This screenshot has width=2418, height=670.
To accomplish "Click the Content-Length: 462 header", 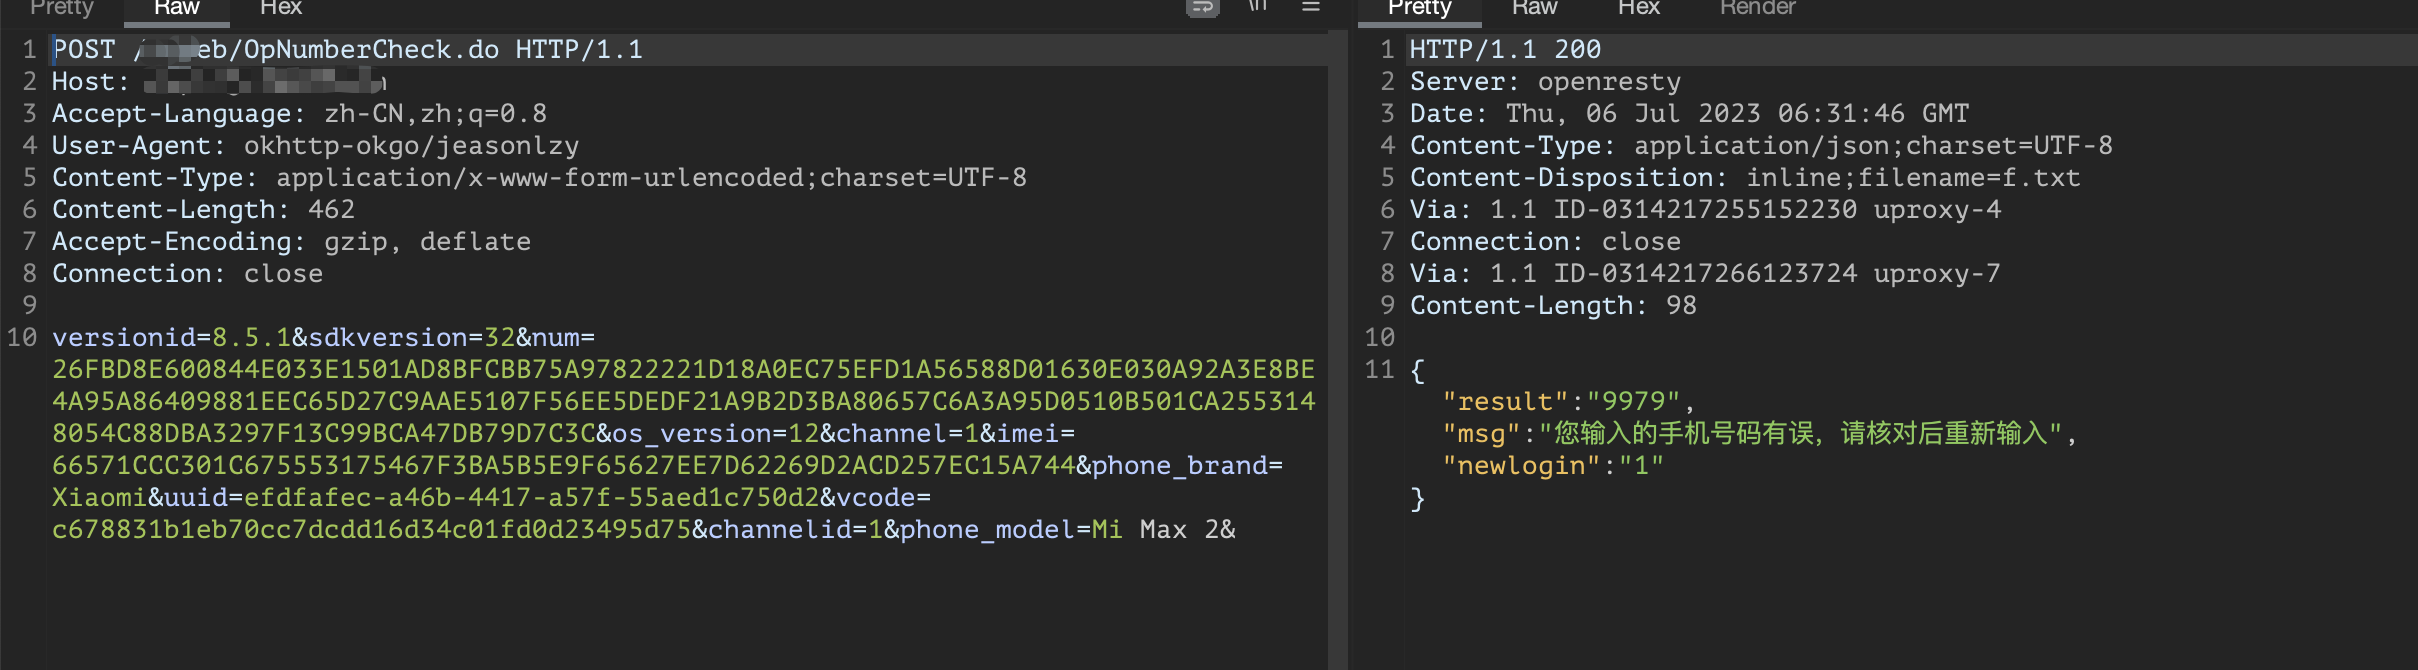I will click(x=203, y=210).
